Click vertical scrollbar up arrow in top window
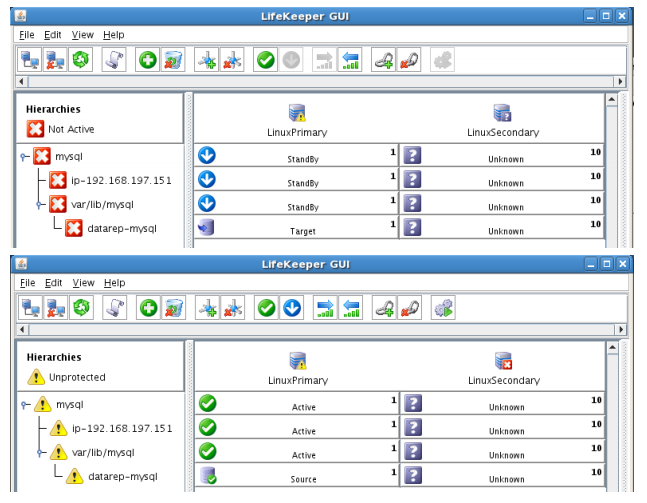Viewport: 647px width, 503px height. (x=612, y=99)
